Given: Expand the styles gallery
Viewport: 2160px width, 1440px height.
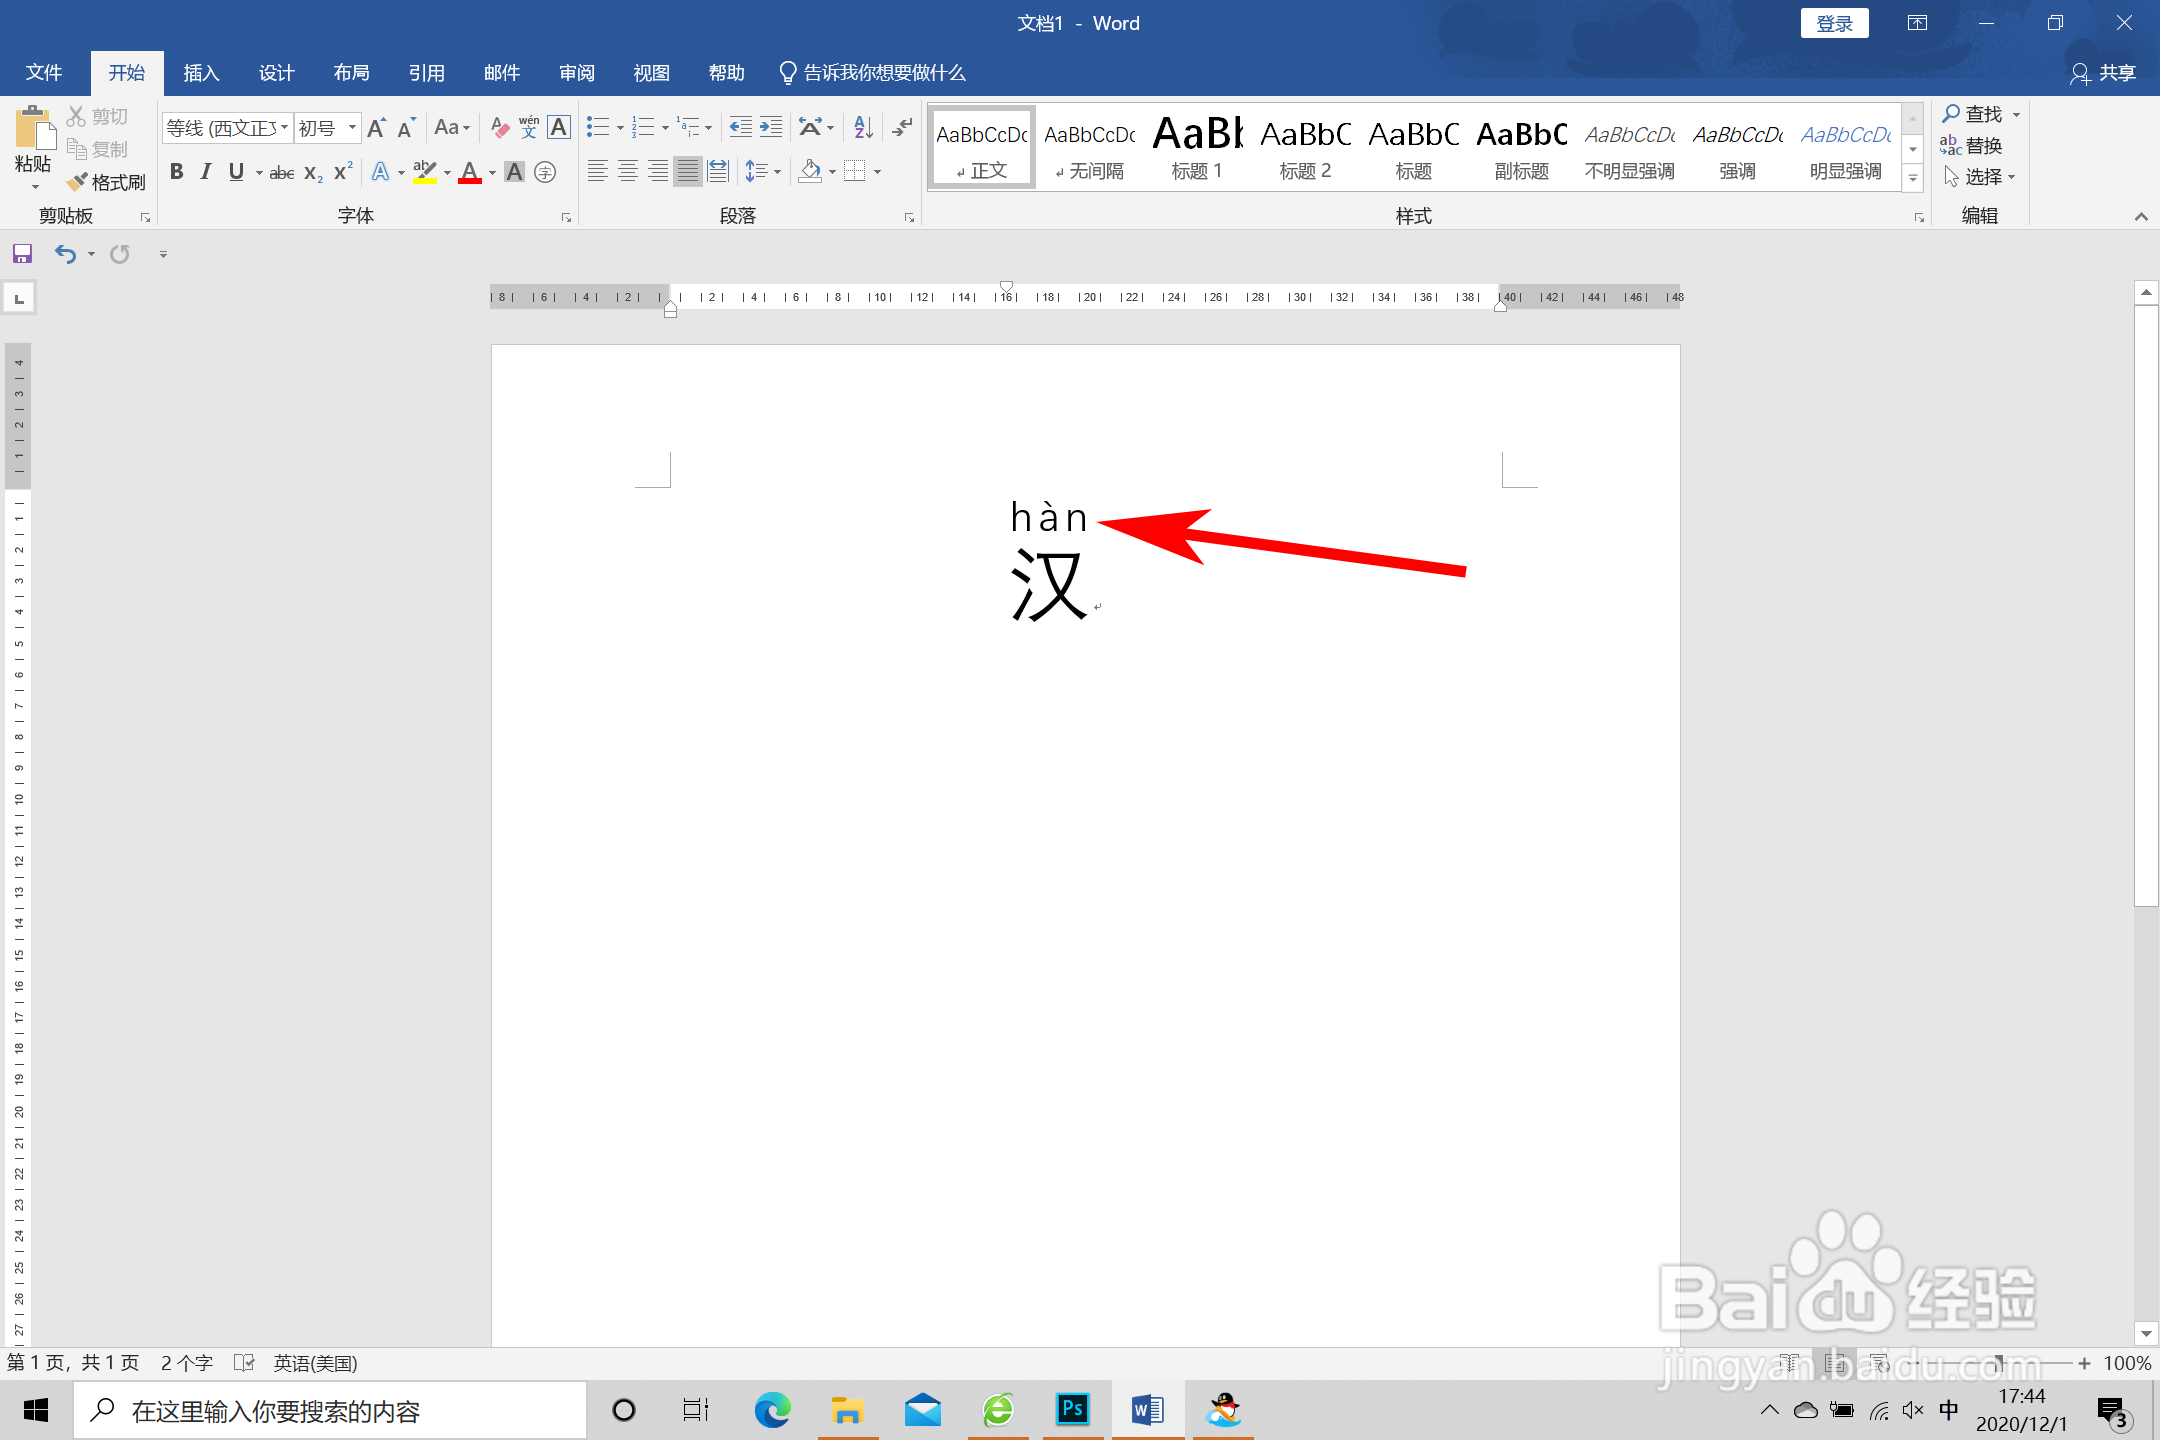Looking at the screenshot, I should [x=1913, y=179].
